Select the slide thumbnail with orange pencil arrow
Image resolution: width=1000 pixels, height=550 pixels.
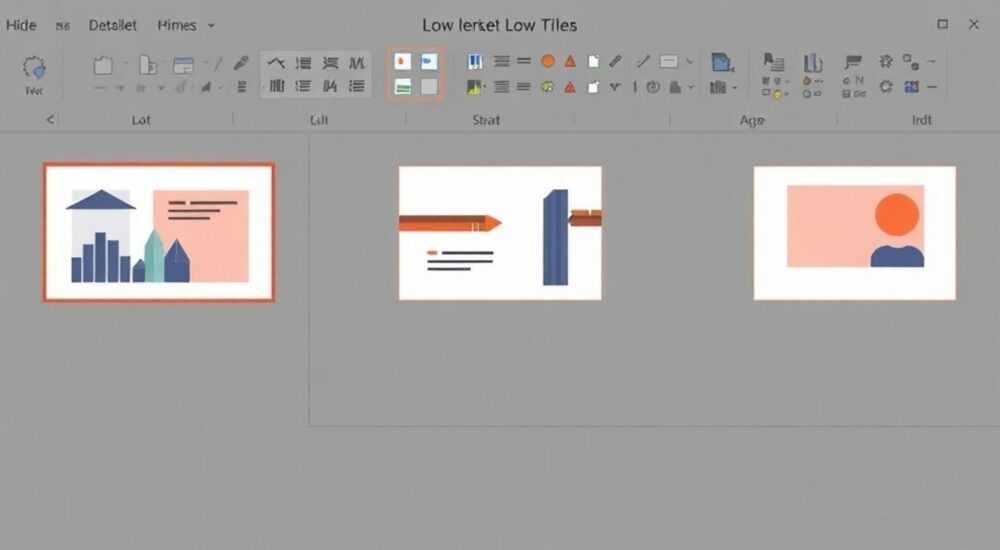coord(500,233)
